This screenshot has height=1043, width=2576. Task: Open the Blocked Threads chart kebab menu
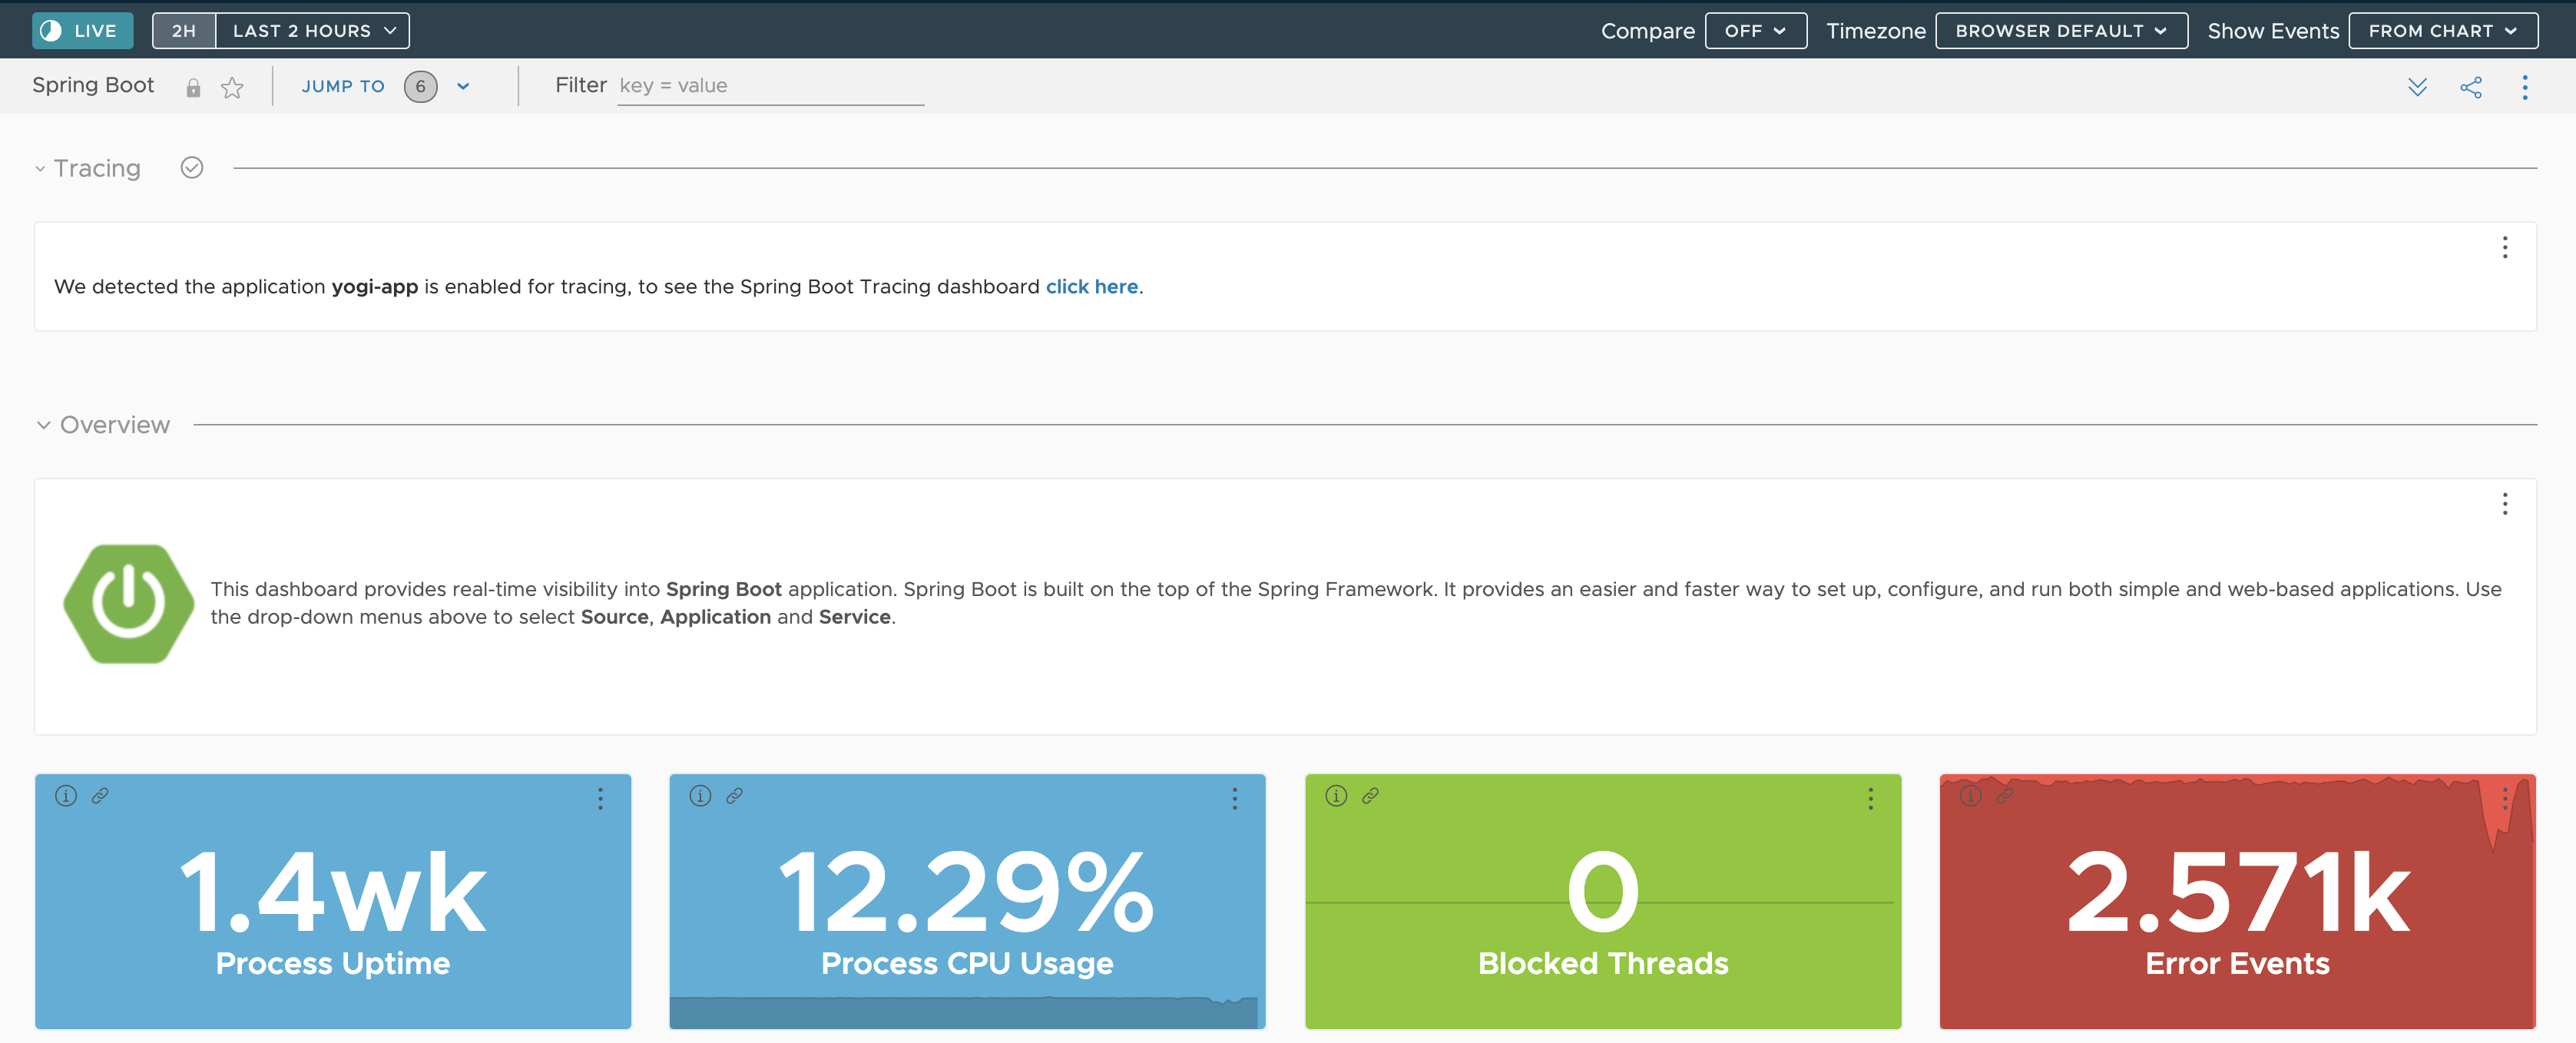click(x=1871, y=798)
